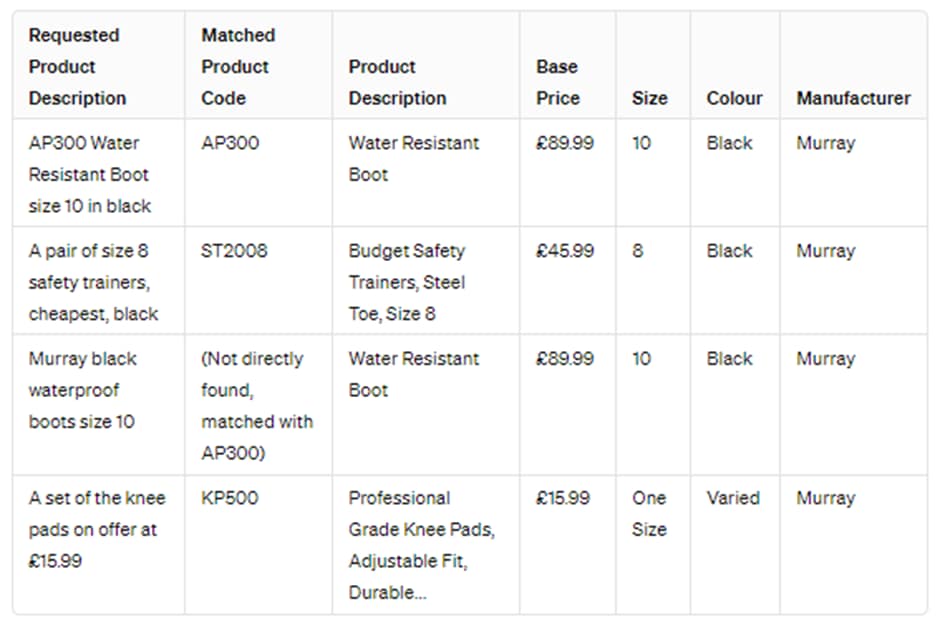Click the £45.99 base price cell

pos(564,251)
